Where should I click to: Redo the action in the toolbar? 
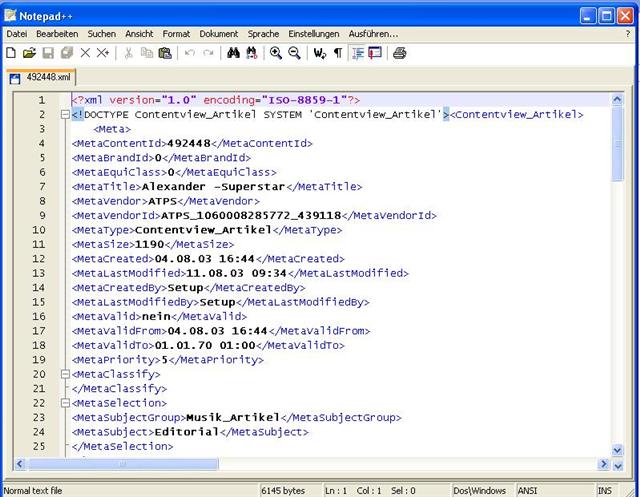(208, 53)
